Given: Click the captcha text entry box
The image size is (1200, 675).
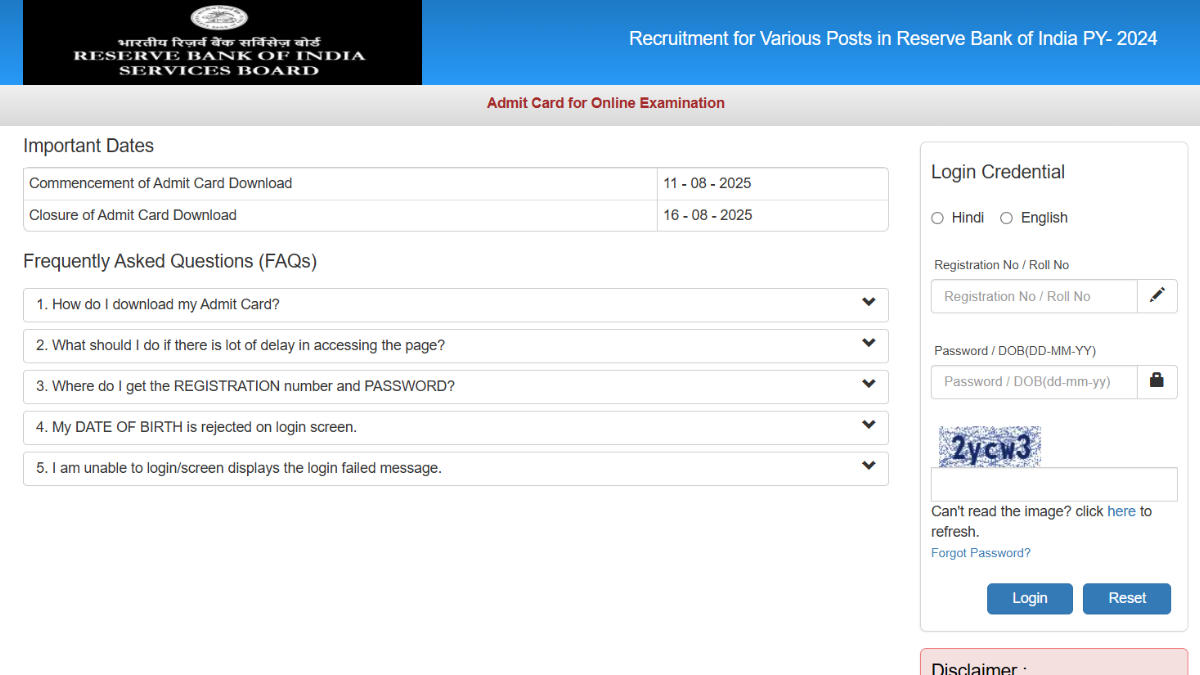Looking at the screenshot, I should (1054, 484).
